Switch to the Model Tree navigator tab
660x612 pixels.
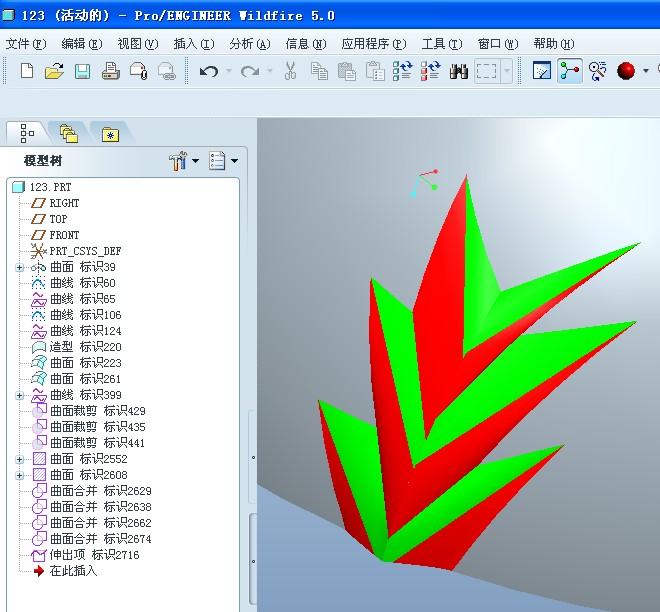[x=27, y=133]
